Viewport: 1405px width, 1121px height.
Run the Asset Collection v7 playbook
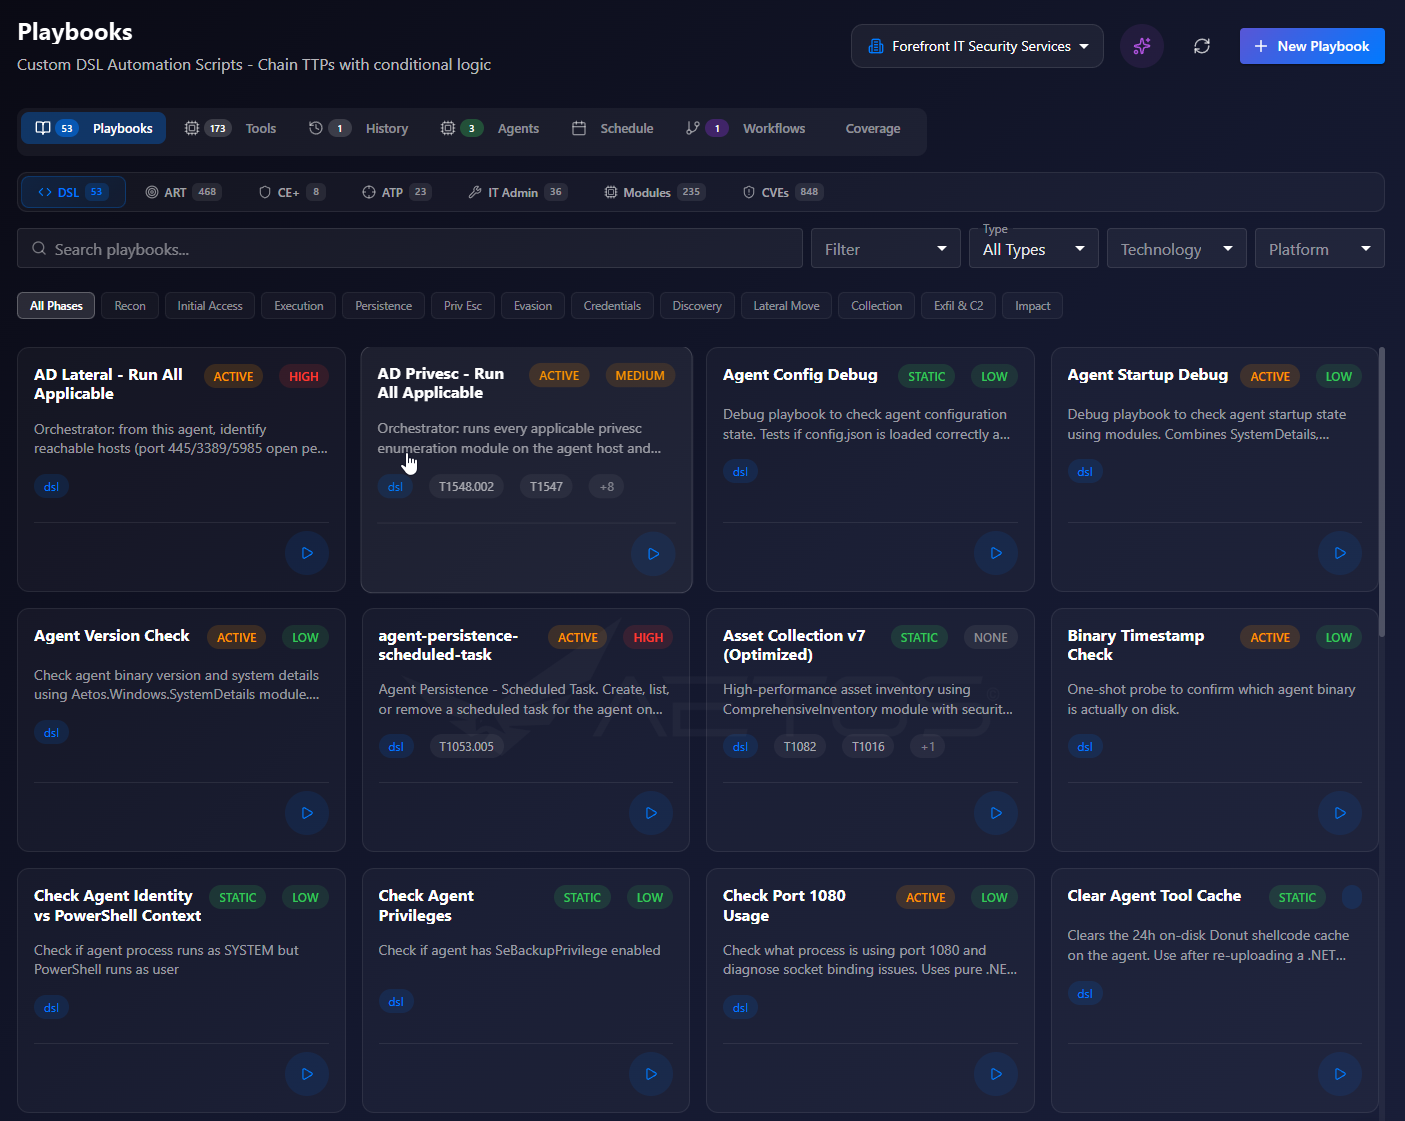click(x=996, y=813)
